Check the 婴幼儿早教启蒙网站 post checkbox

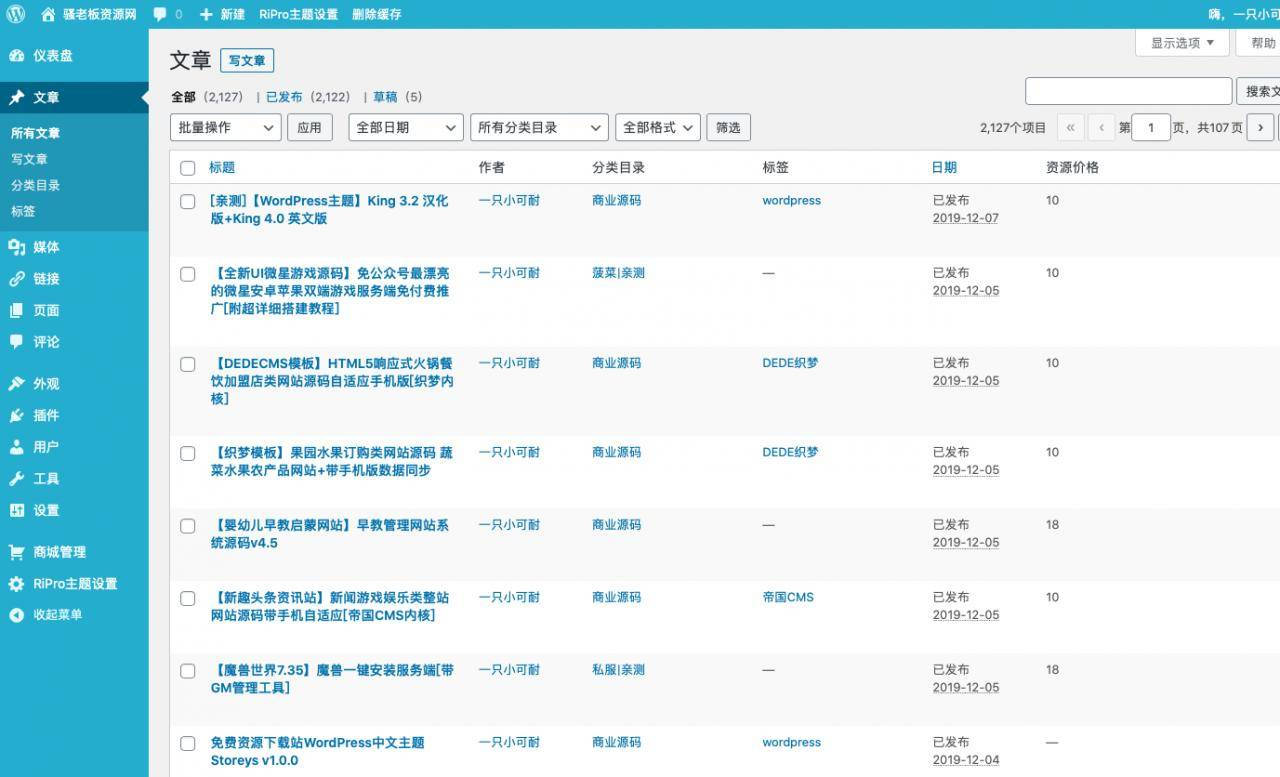click(188, 526)
